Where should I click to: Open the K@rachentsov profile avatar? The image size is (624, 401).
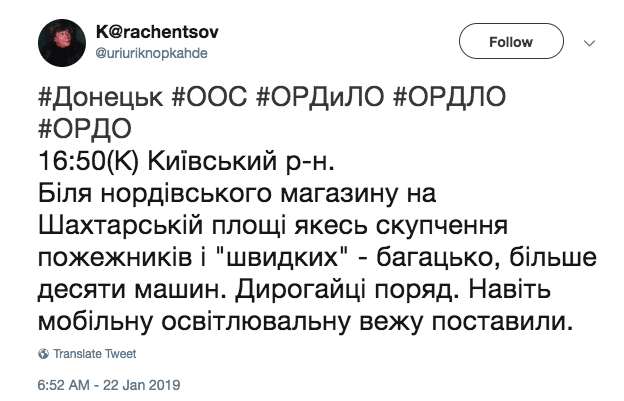click(62, 43)
